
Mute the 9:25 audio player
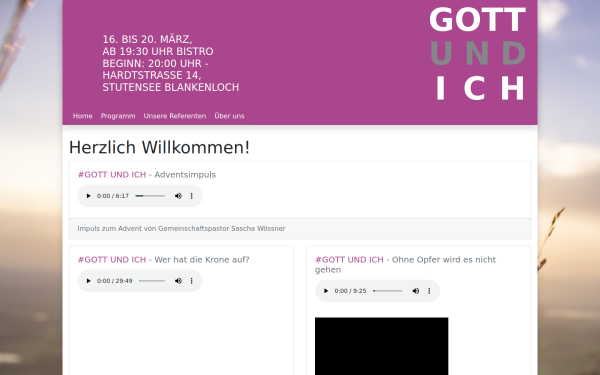tap(416, 291)
